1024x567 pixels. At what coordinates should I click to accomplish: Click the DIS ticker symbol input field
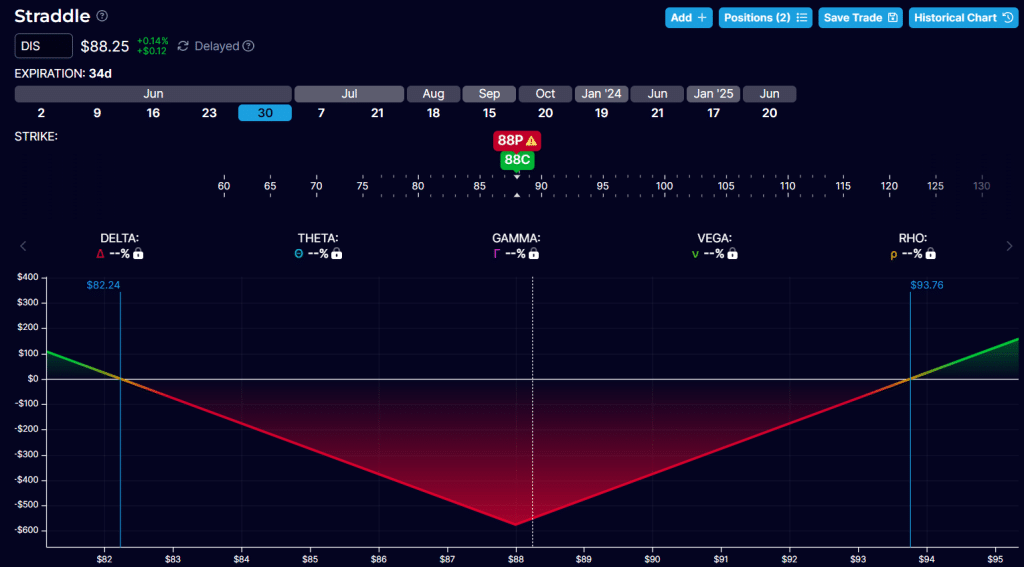[x=43, y=46]
